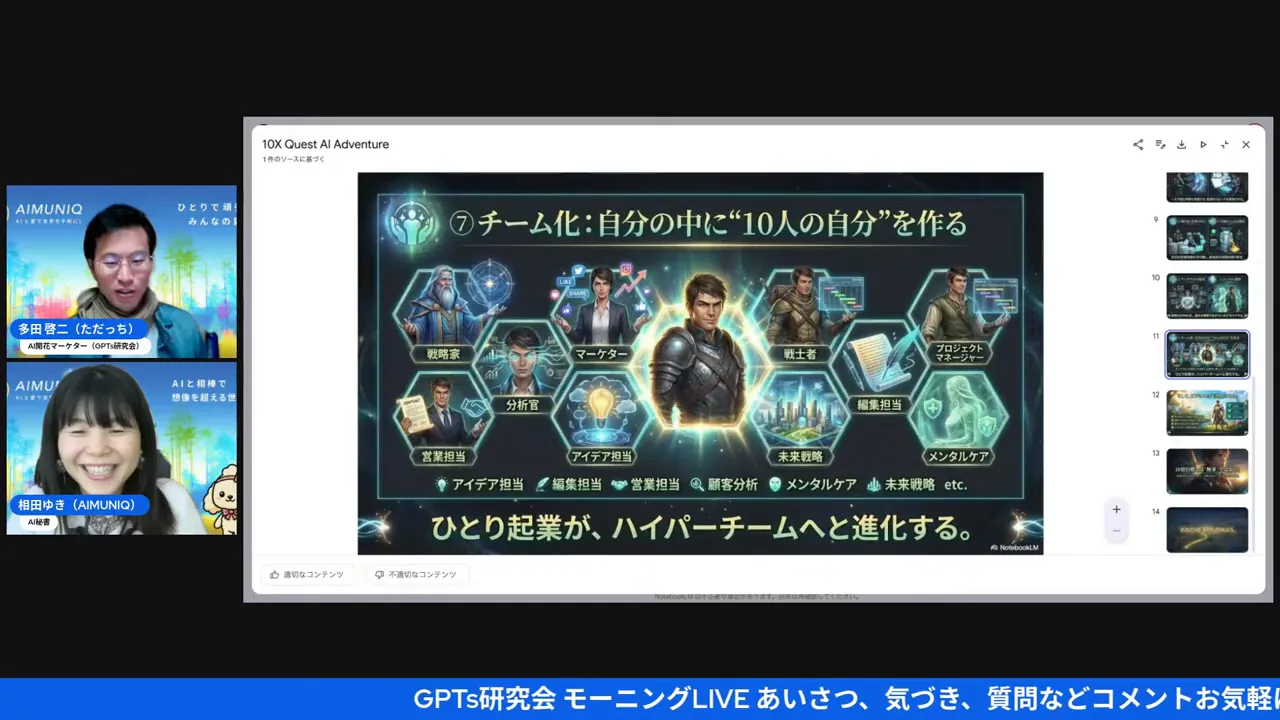Collapse the viewer from fullscreen
This screenshot has width=1280, height=720.
(x=1224, y=145)
